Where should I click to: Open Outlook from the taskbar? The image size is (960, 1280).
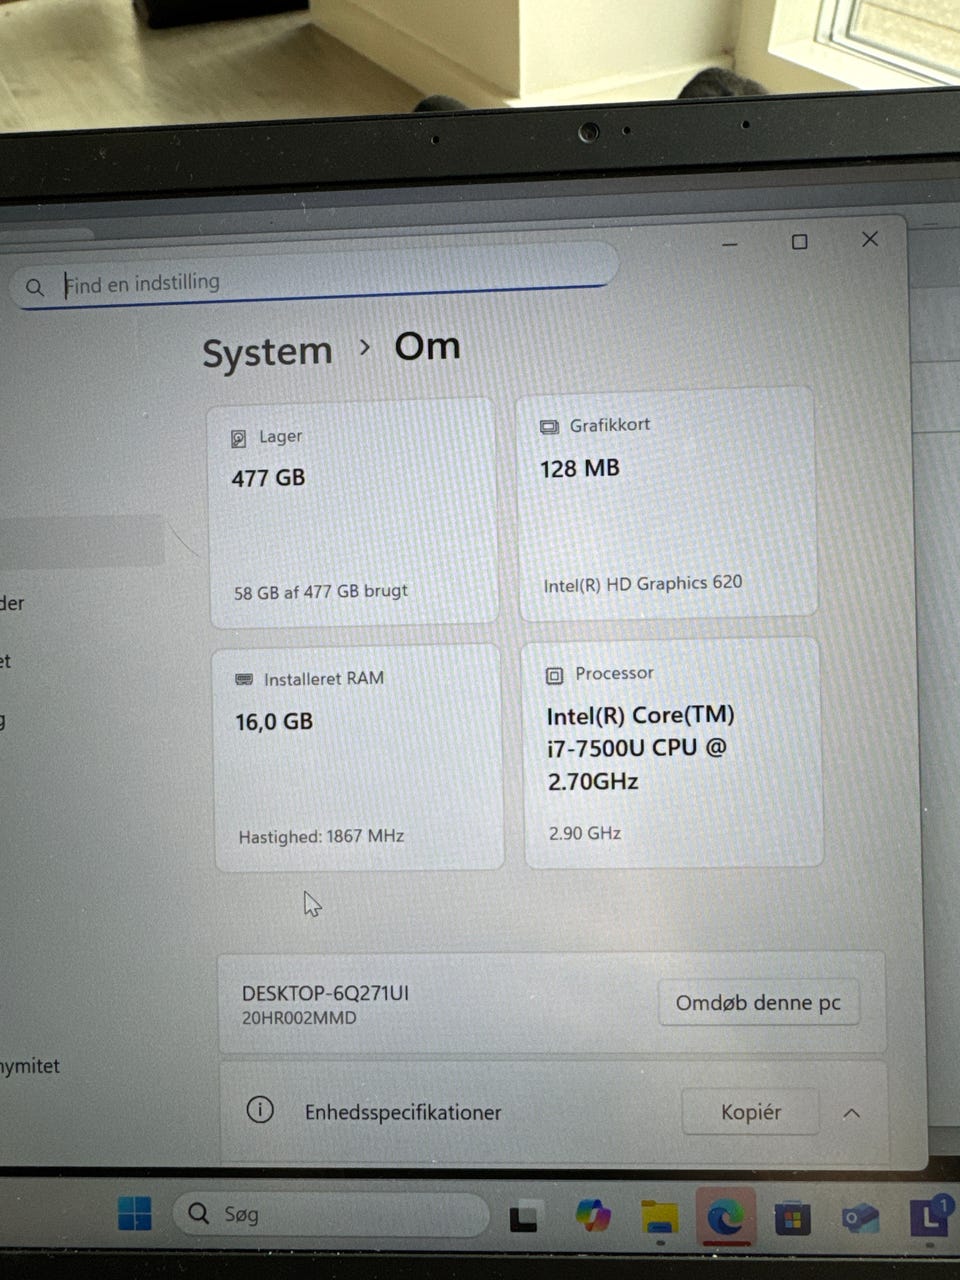859,1218
